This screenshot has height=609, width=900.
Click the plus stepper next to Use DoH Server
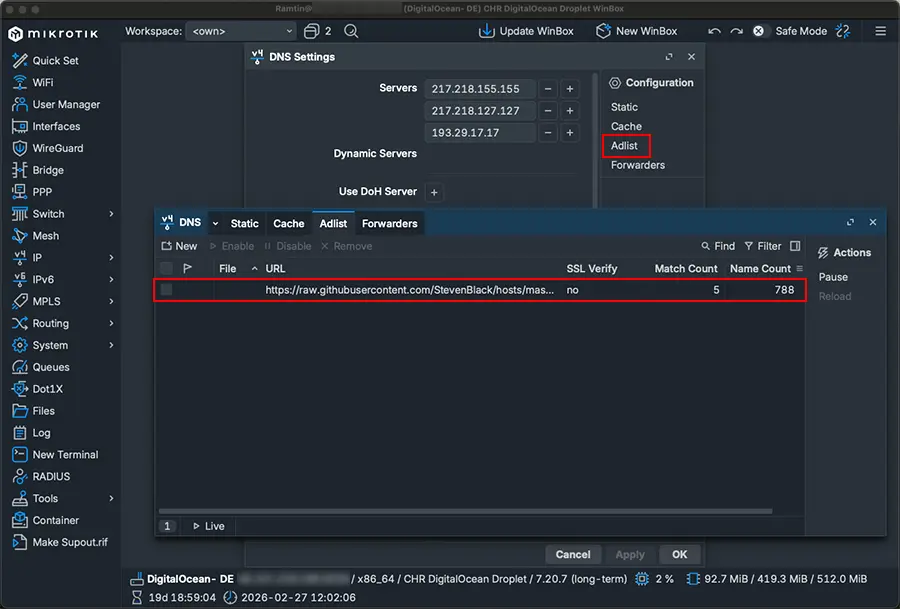tap(434, 192)
